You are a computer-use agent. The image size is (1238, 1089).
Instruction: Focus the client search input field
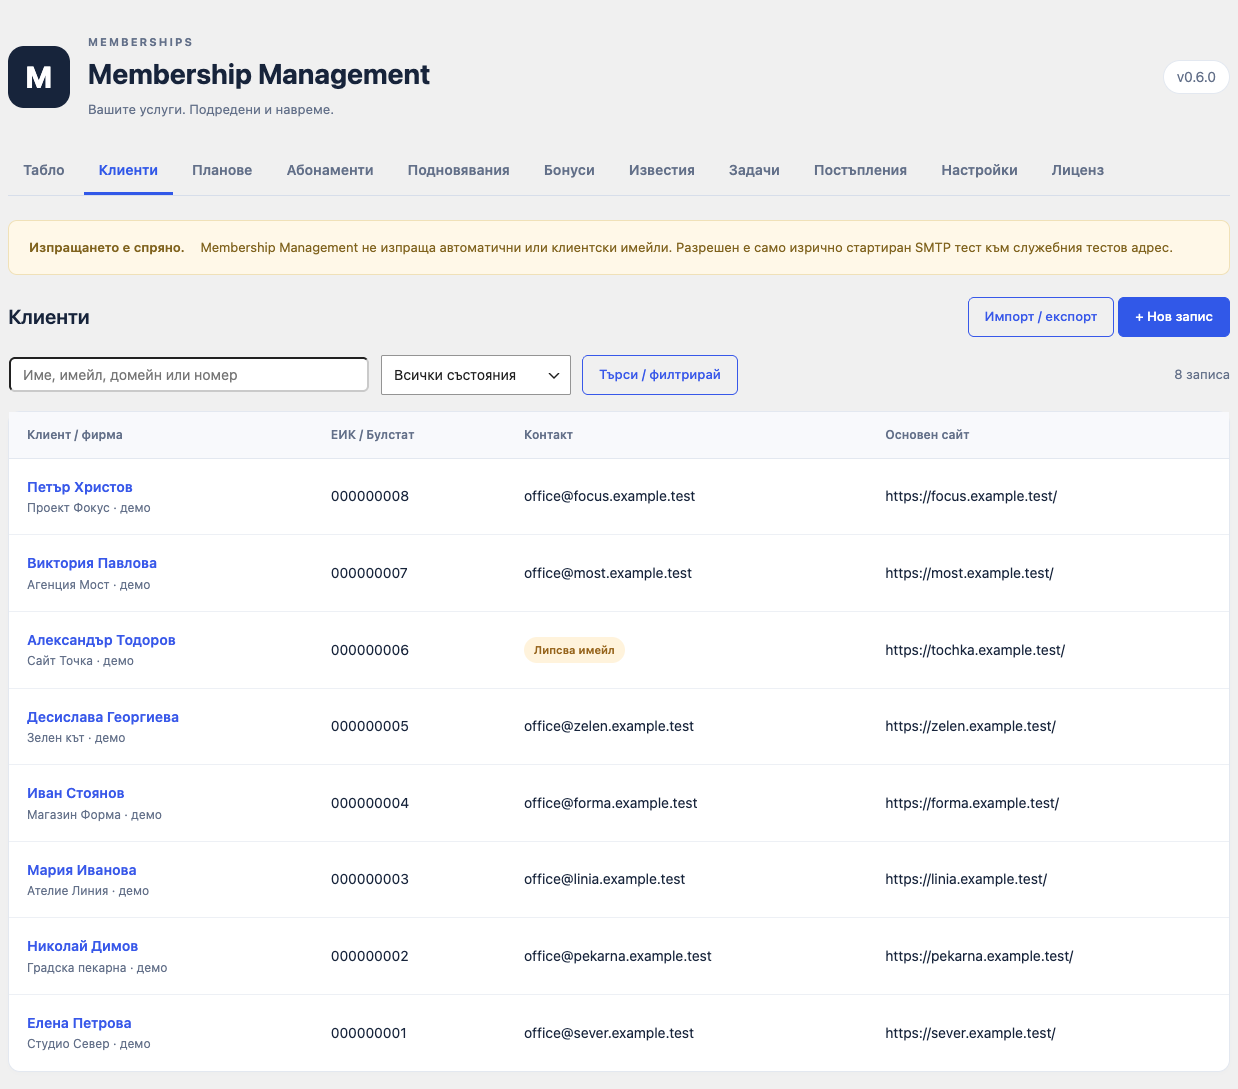click(x=189, y=375)
